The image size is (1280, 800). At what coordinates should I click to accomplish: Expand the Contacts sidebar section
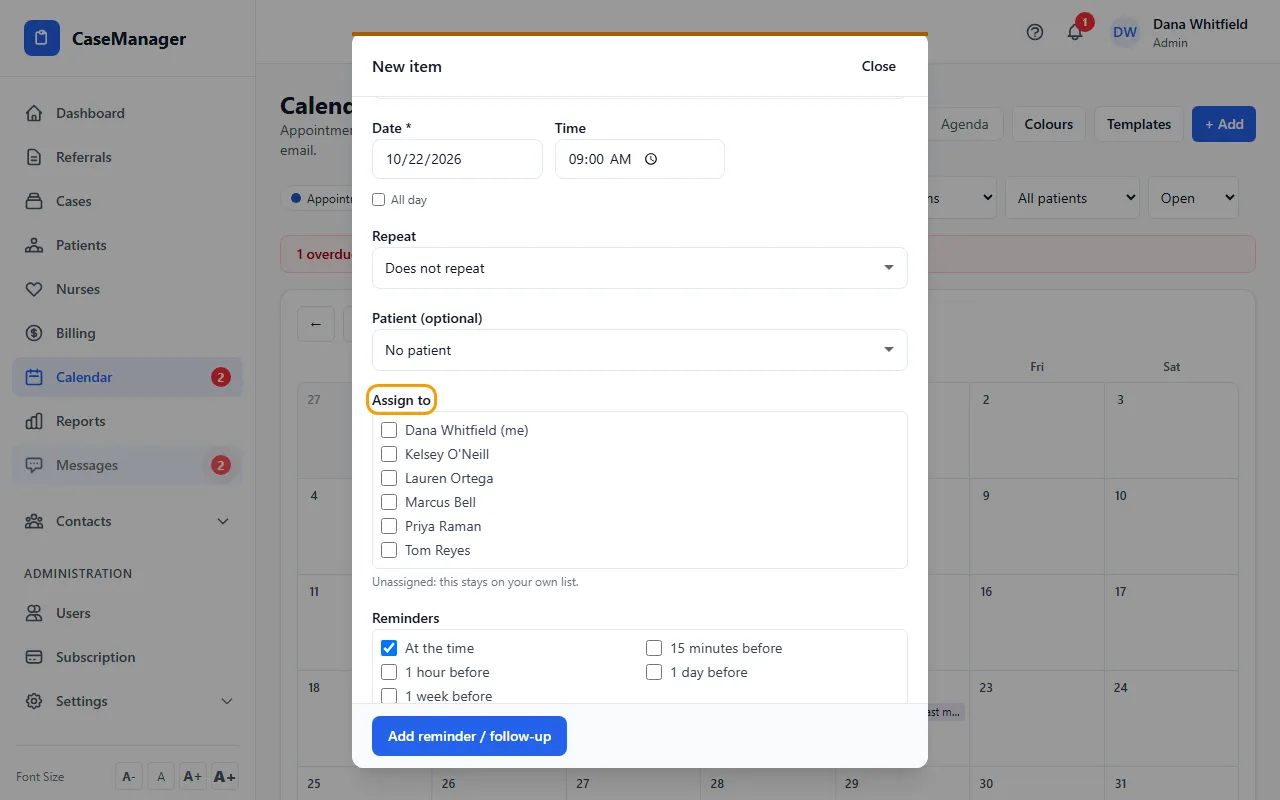point(223,521)
